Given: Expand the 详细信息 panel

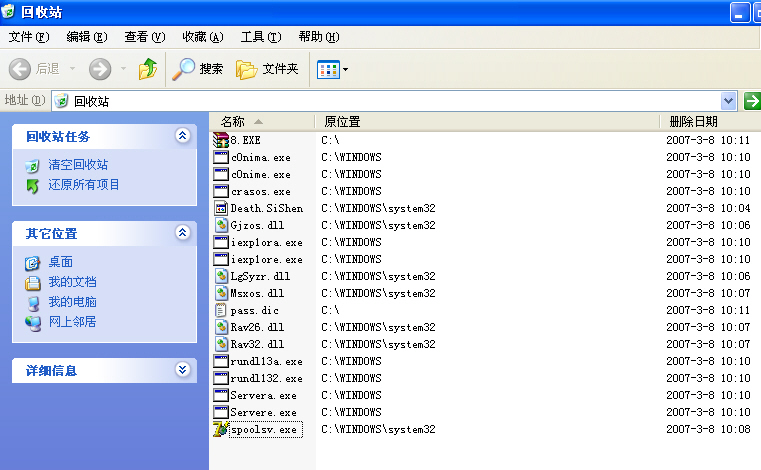Looking at the screenshot, I should tap(182, 370).
